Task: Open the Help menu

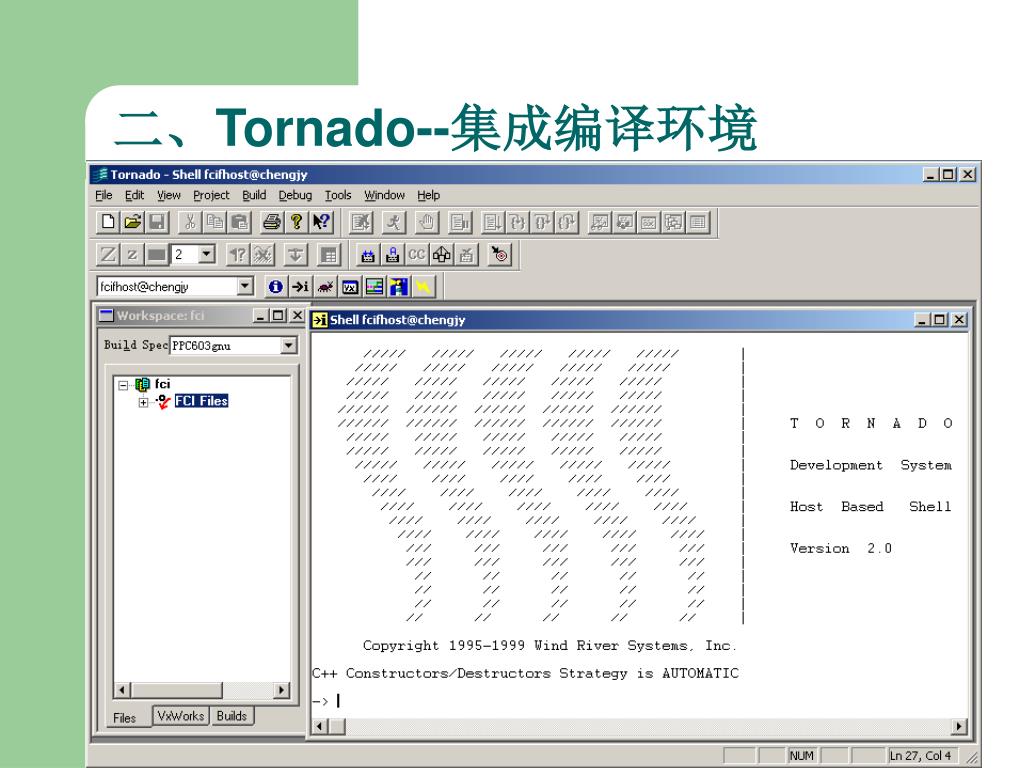Action: [x=428, y=195]
